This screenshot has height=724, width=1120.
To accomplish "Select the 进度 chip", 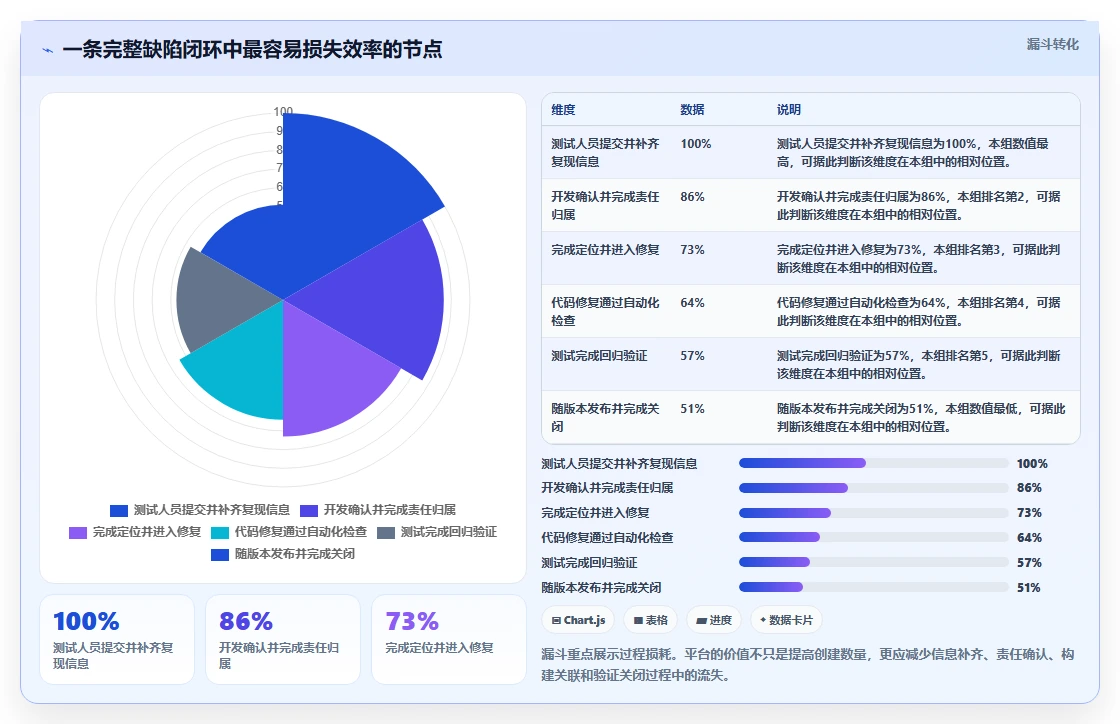I will point(714,620).
